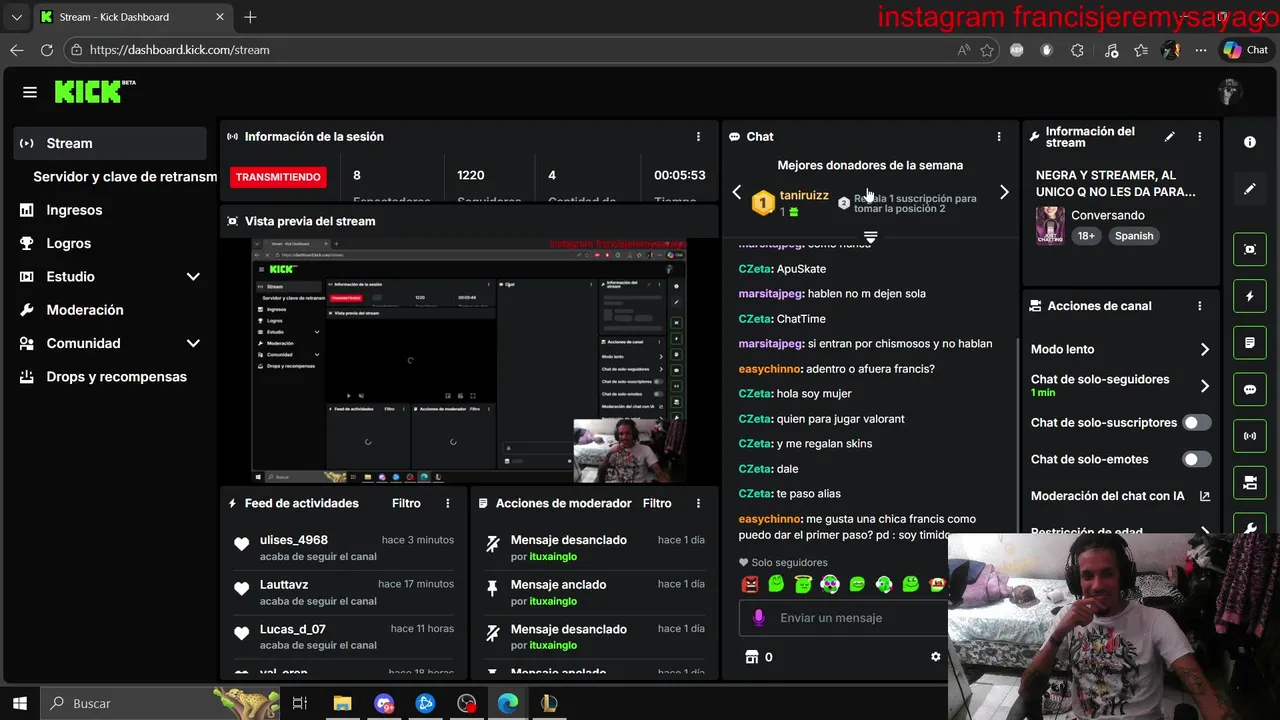Open League of Legends taskbar icon
The width and height of the screenshot is (1280, 720).
click(548, 703)
